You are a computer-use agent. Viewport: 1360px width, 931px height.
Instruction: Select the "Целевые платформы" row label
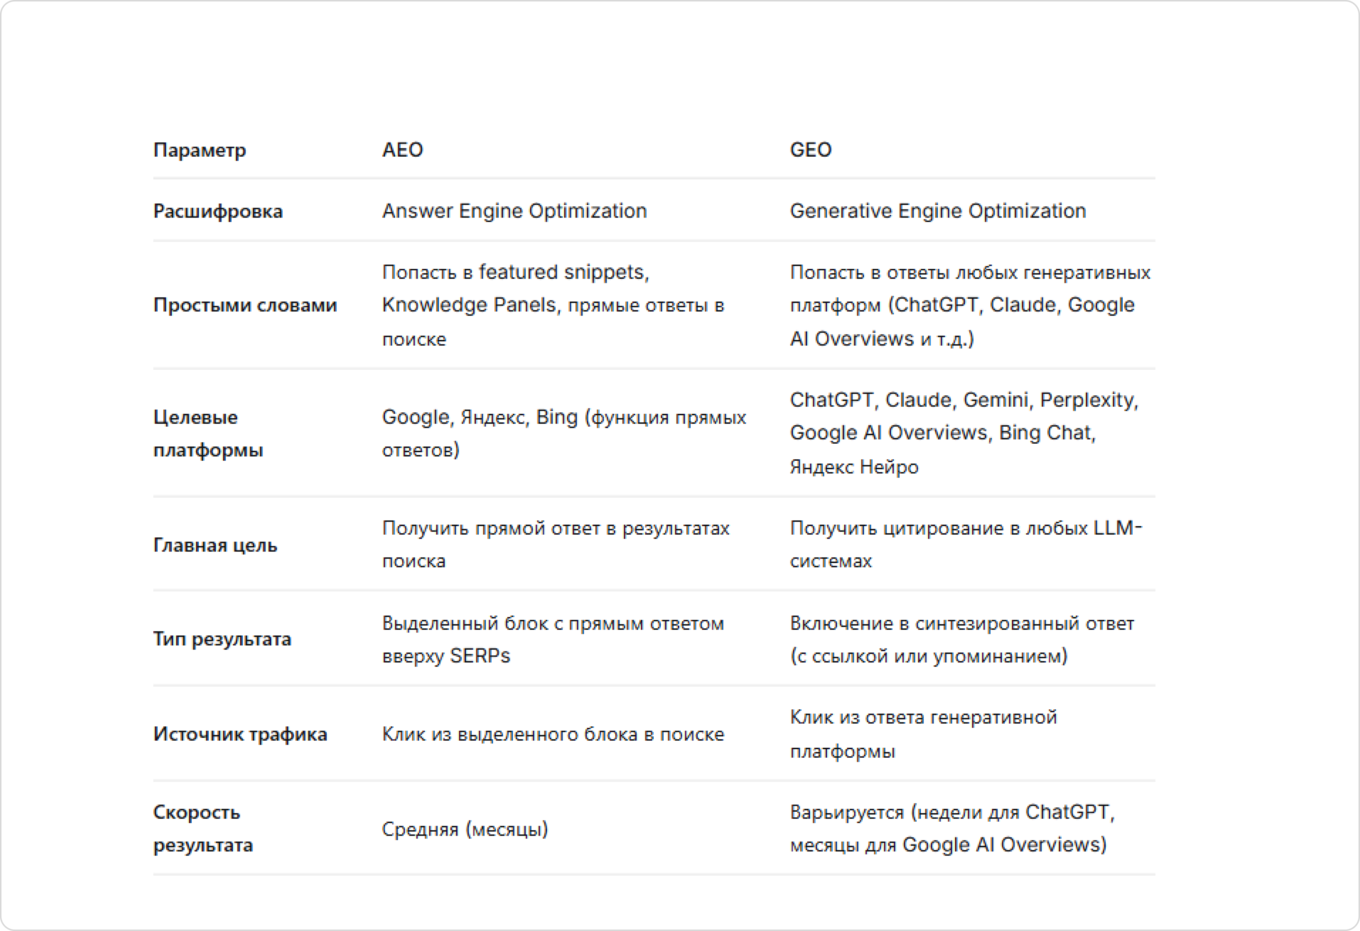click(207, 433)
